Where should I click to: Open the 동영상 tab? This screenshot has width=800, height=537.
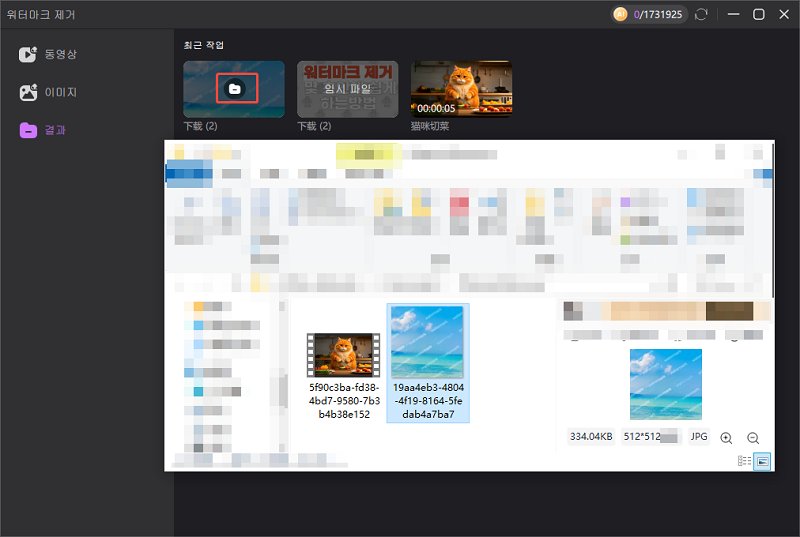(60, 54)
